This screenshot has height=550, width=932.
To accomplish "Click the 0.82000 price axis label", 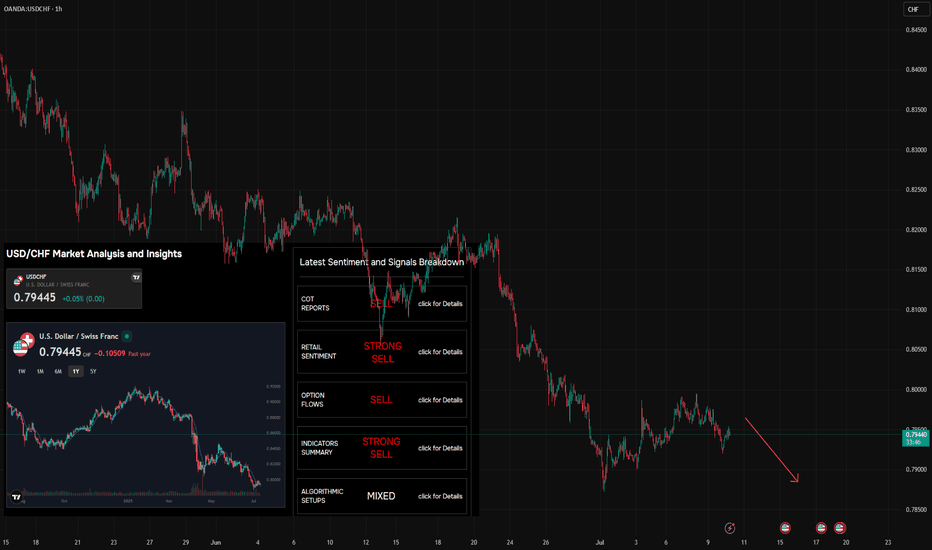I will [x=916, y=230].
